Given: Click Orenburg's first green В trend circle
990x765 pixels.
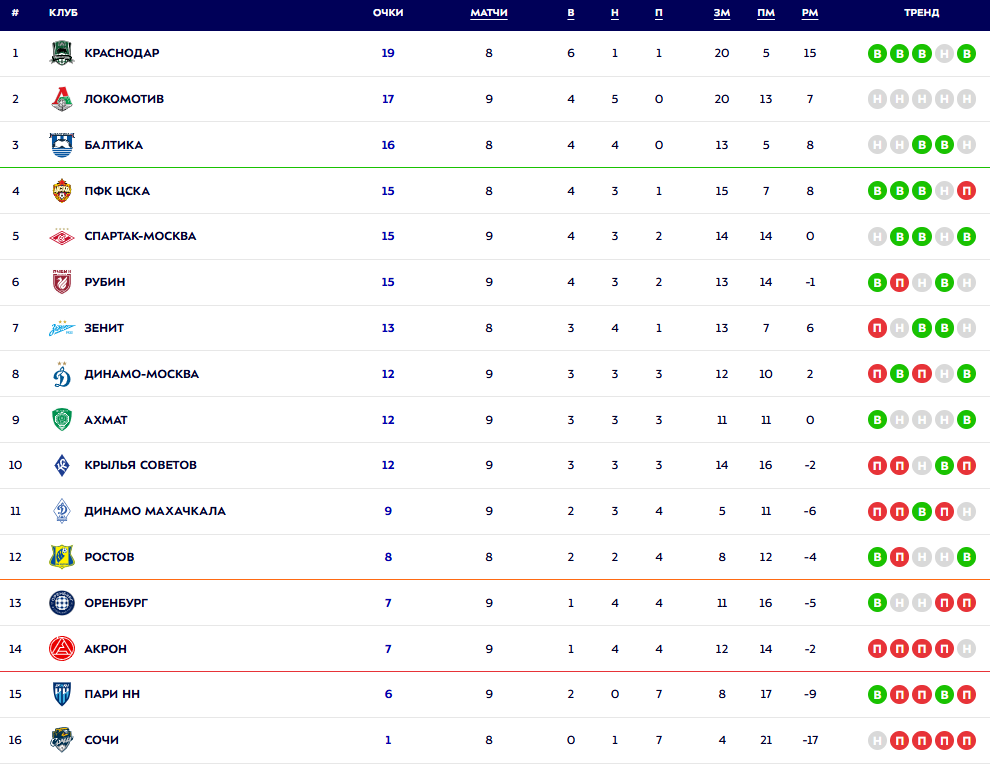Looking at the screenshot, I should pos(878,603).
